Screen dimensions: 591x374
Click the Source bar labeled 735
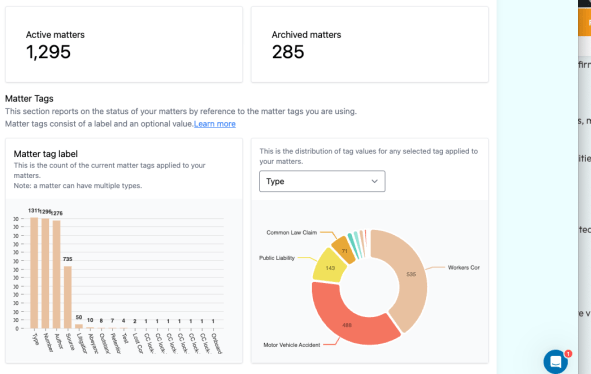point(68,297)
